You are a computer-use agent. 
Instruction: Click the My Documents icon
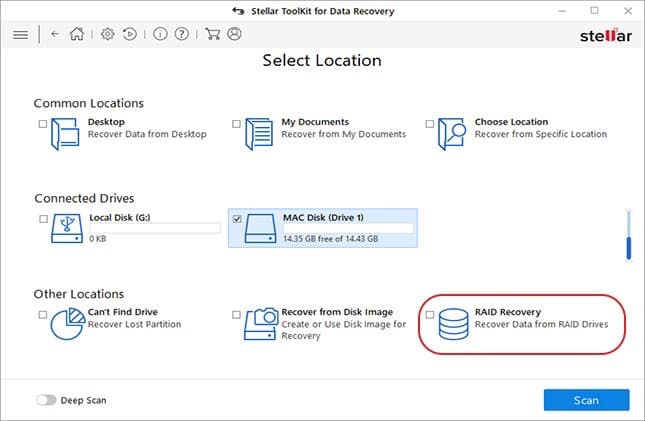pos(259,134)
